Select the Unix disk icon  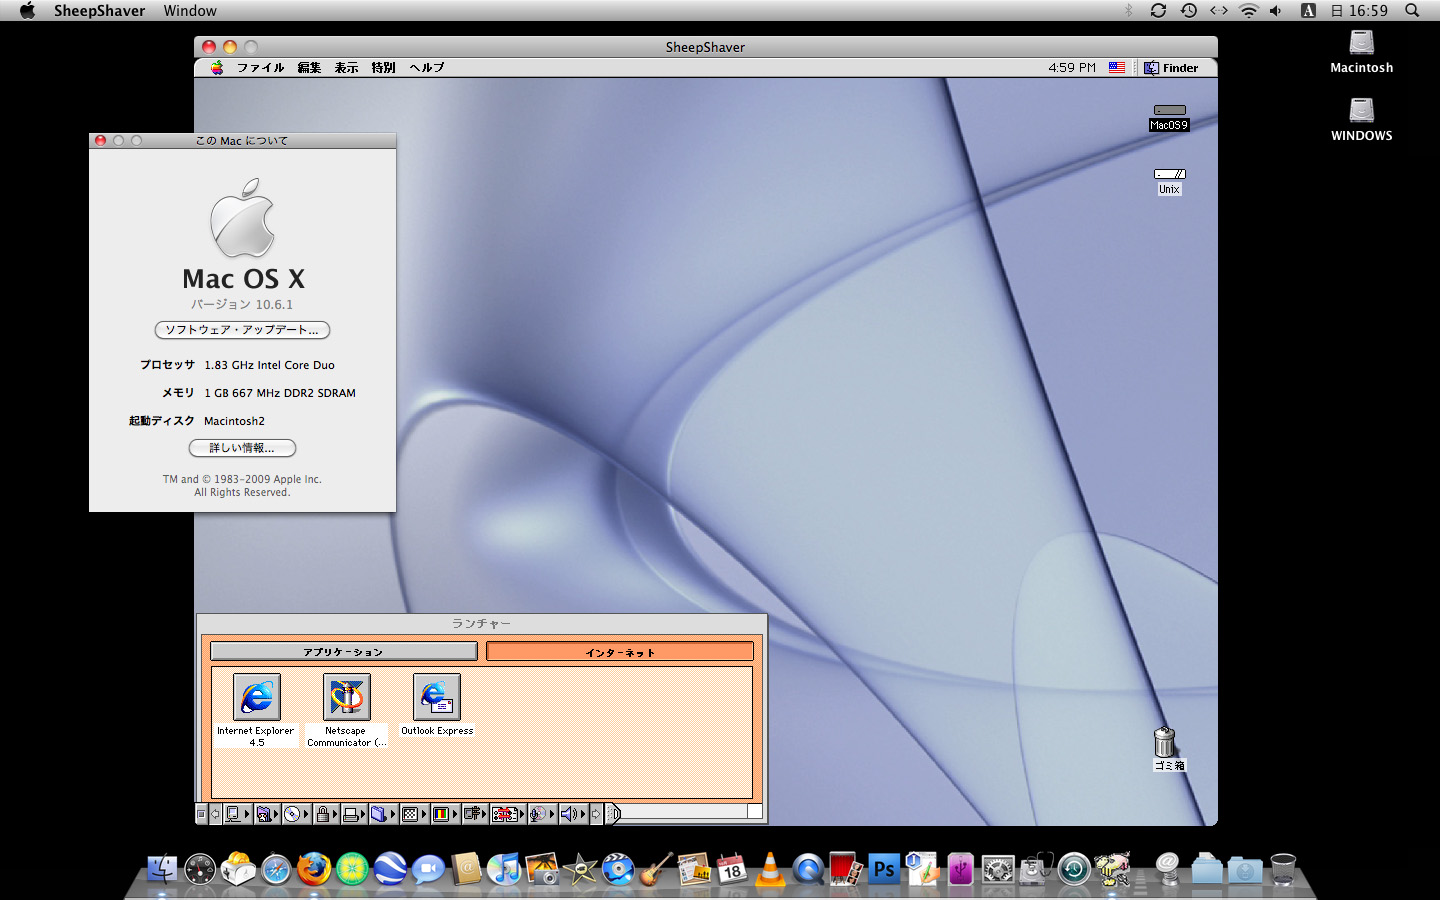click(x=1169, y=181)
